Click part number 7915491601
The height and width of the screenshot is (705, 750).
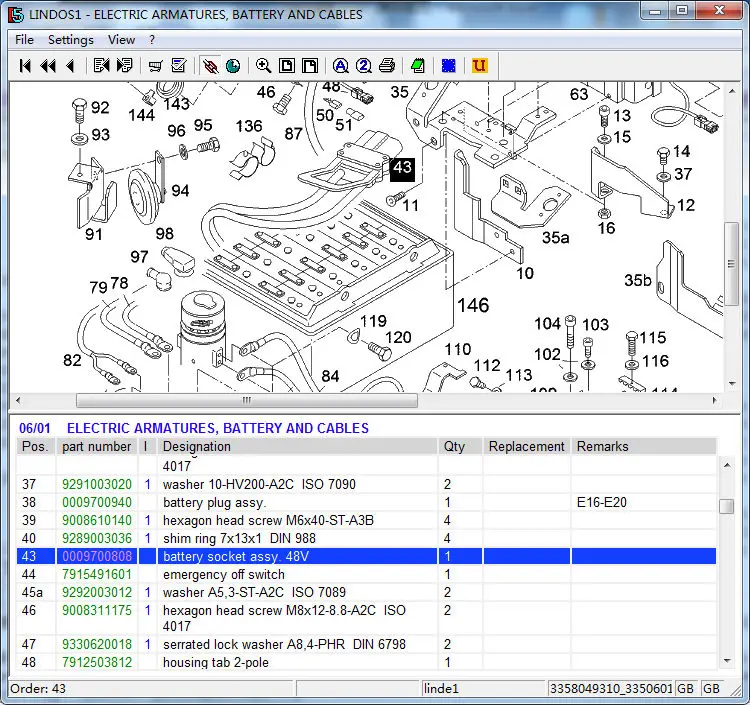(x=97, y=574)
